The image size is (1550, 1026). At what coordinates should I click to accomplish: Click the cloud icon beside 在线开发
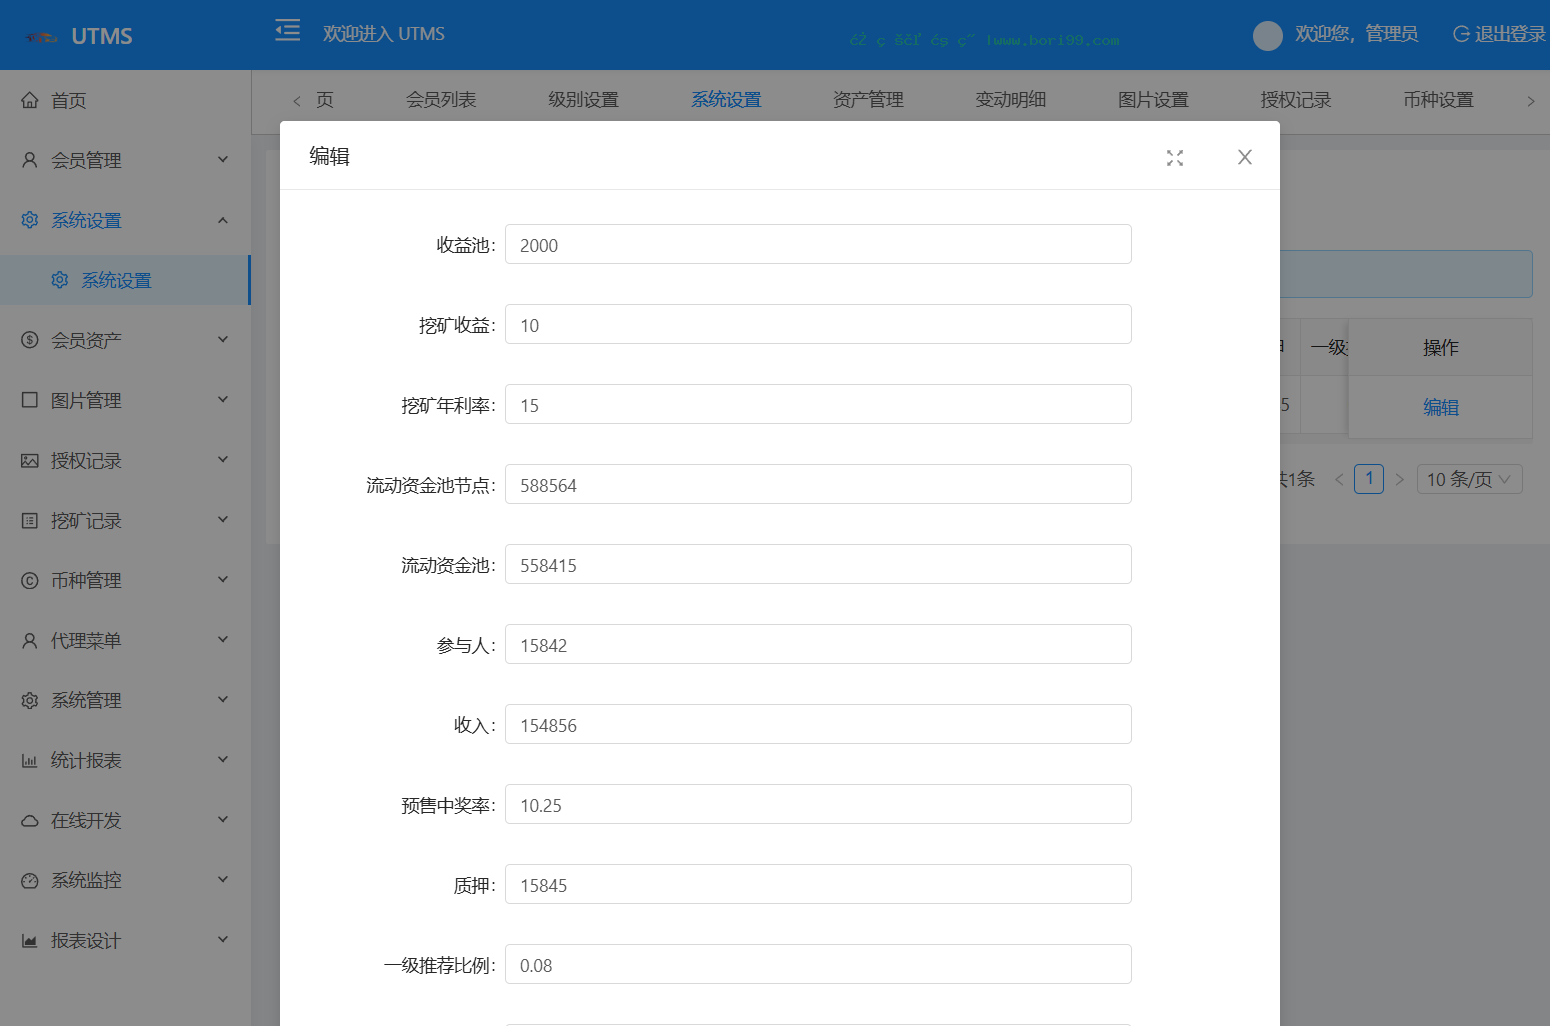tap(30, 820)
